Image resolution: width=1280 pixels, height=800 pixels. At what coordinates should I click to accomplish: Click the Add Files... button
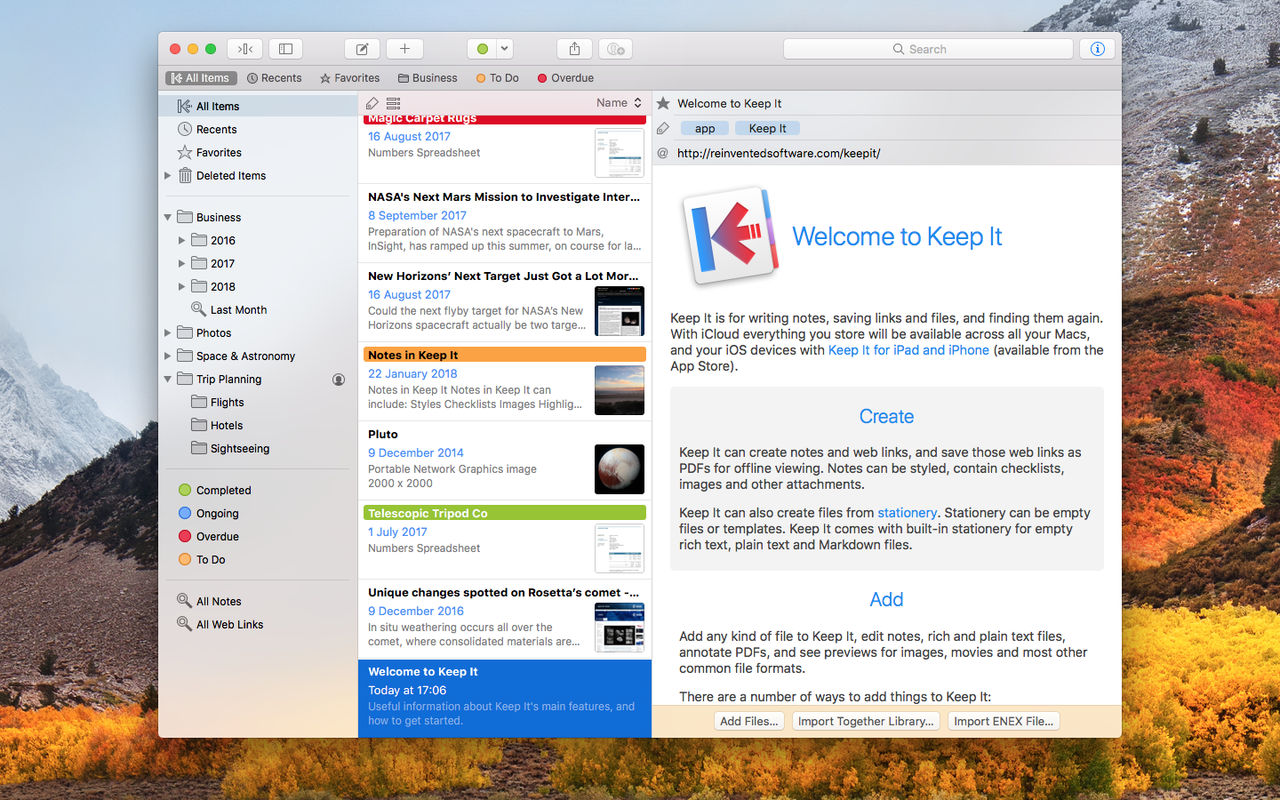pyautogui.click(x=749, y=721)
